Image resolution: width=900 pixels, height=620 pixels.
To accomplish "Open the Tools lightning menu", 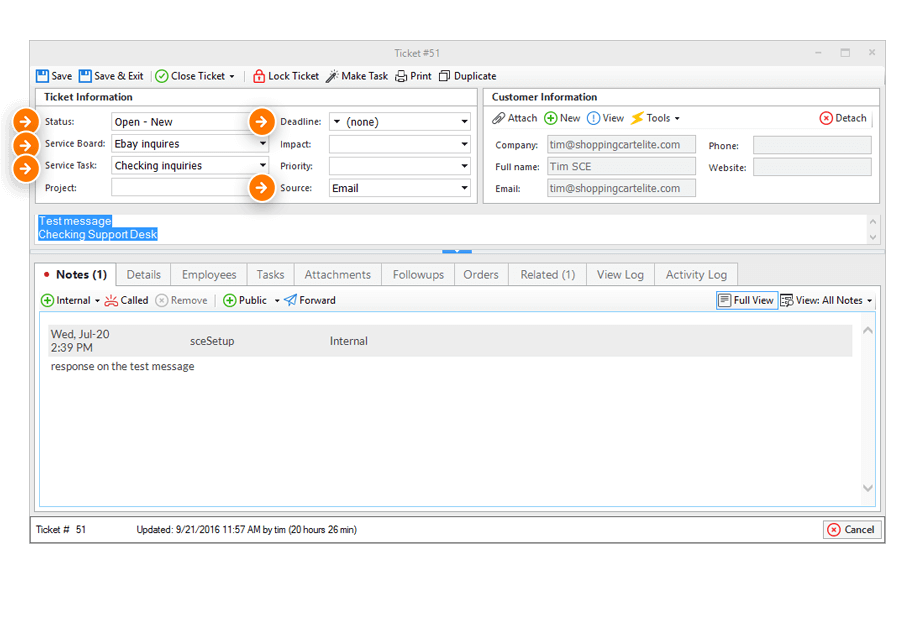I will pos(655,118).
